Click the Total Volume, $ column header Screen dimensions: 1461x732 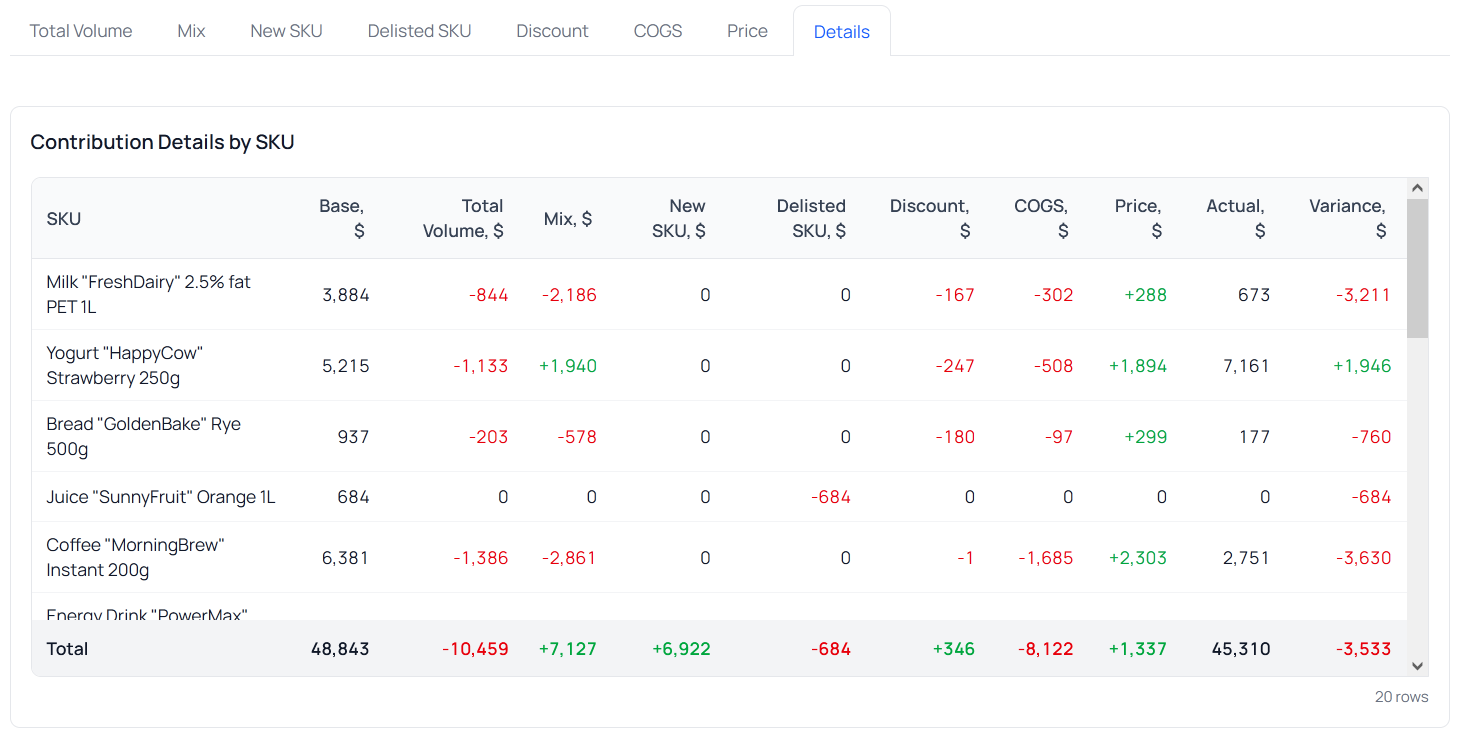coord(464,218)
